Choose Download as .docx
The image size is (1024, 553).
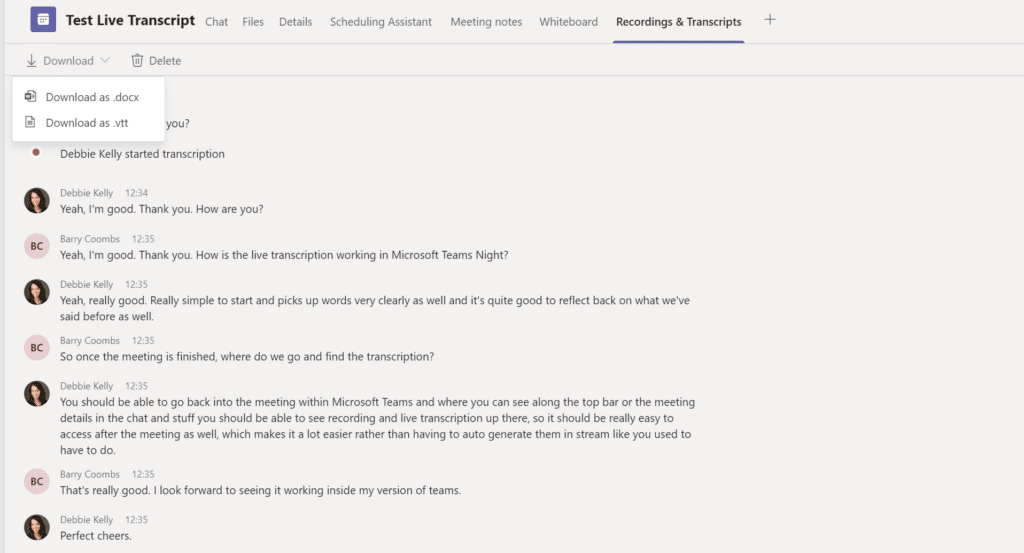pyautogui.click(x=92, y=97)
